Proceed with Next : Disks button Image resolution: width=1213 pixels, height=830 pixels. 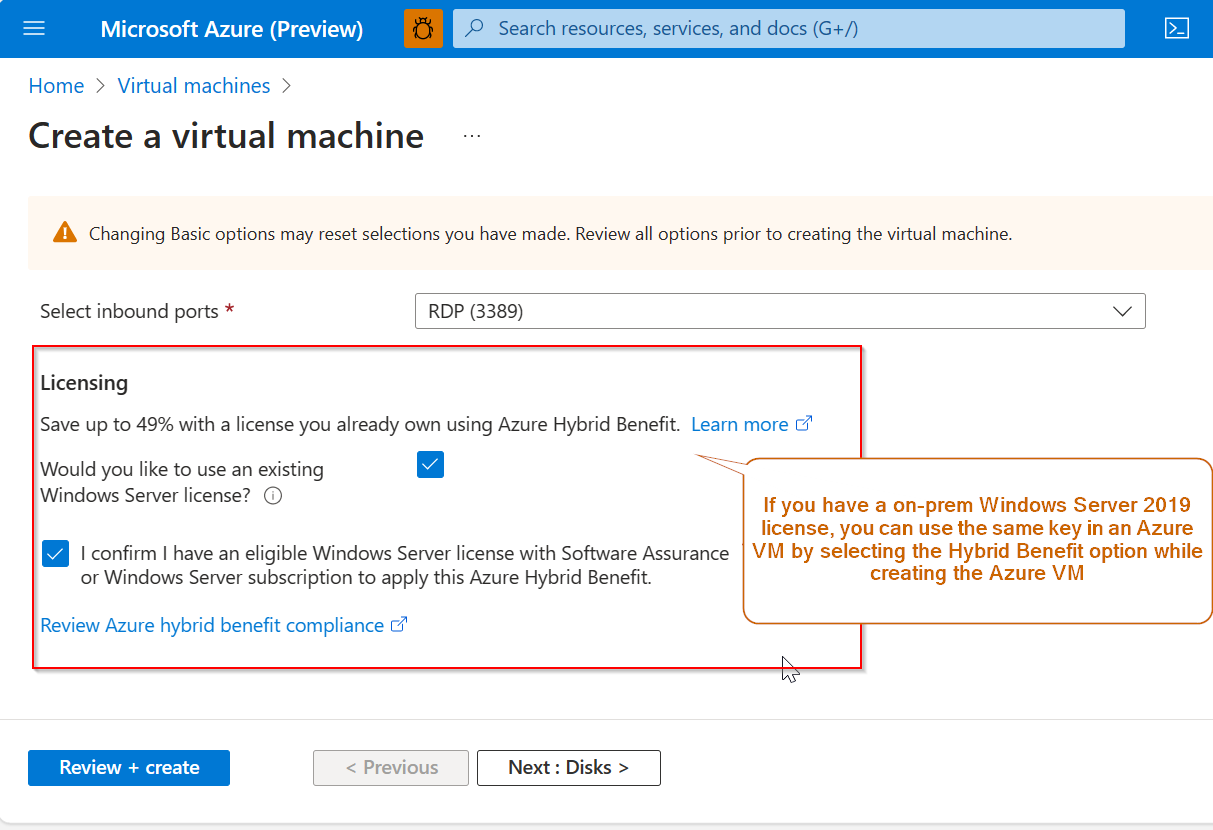[x=569, y=768]
